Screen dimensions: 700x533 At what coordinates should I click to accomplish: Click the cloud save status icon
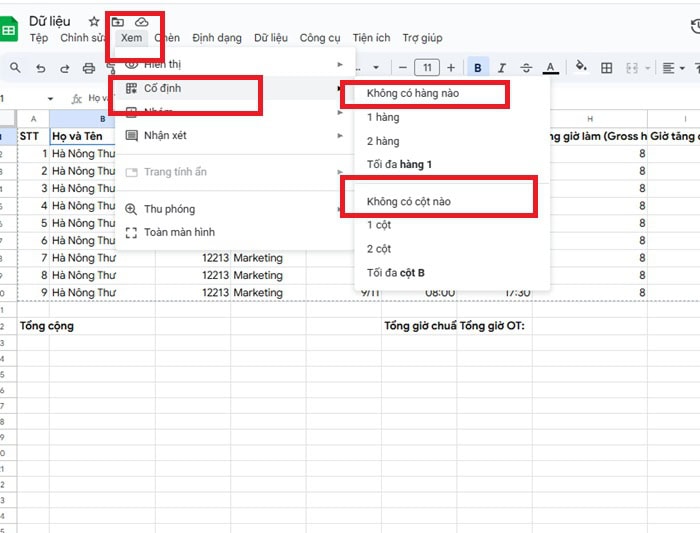pyautogui.click(x=141, y=21)
